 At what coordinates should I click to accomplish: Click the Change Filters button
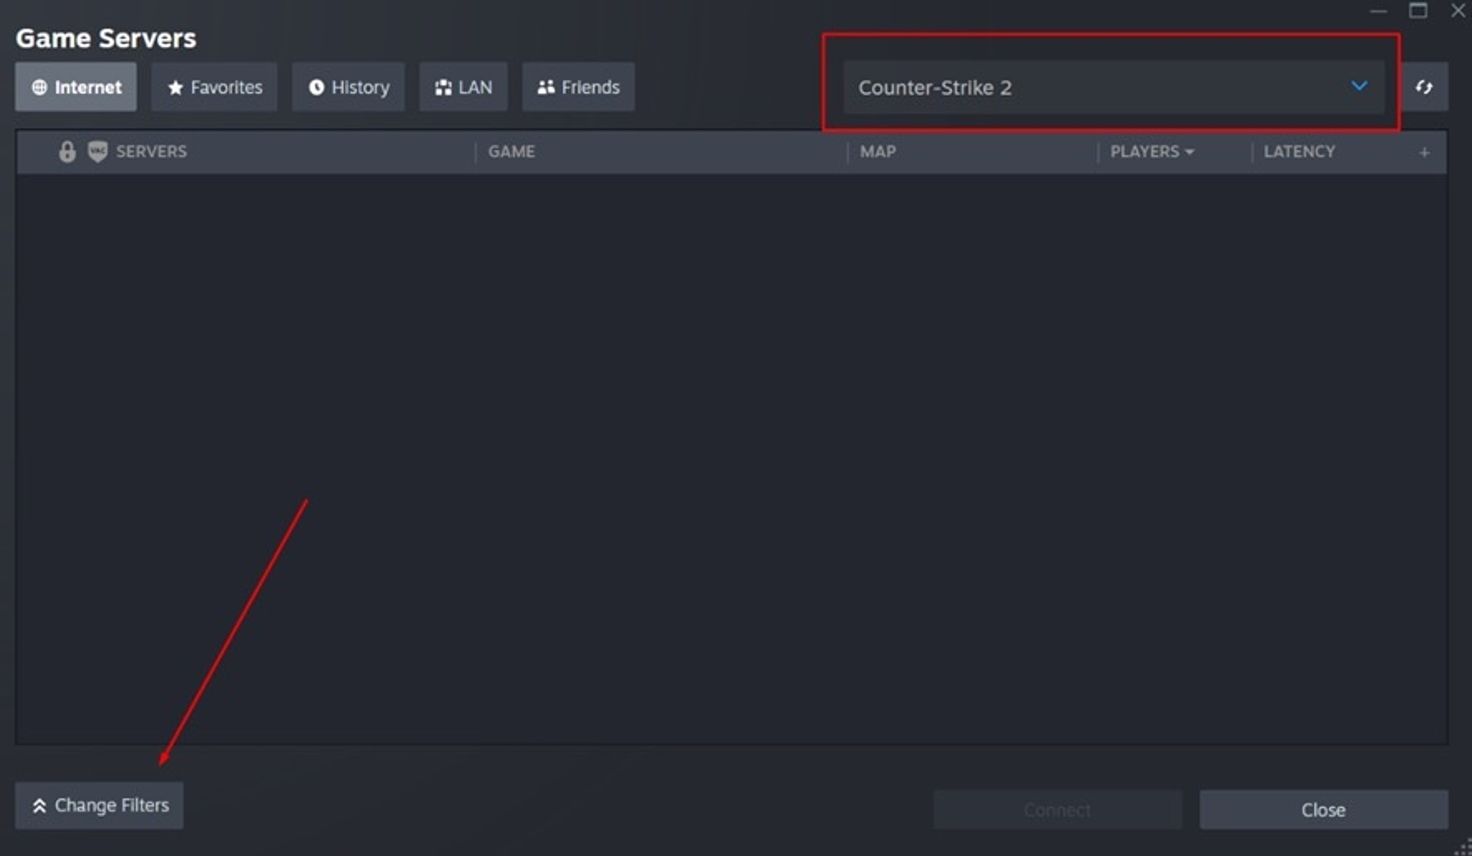tap(99, 805)
